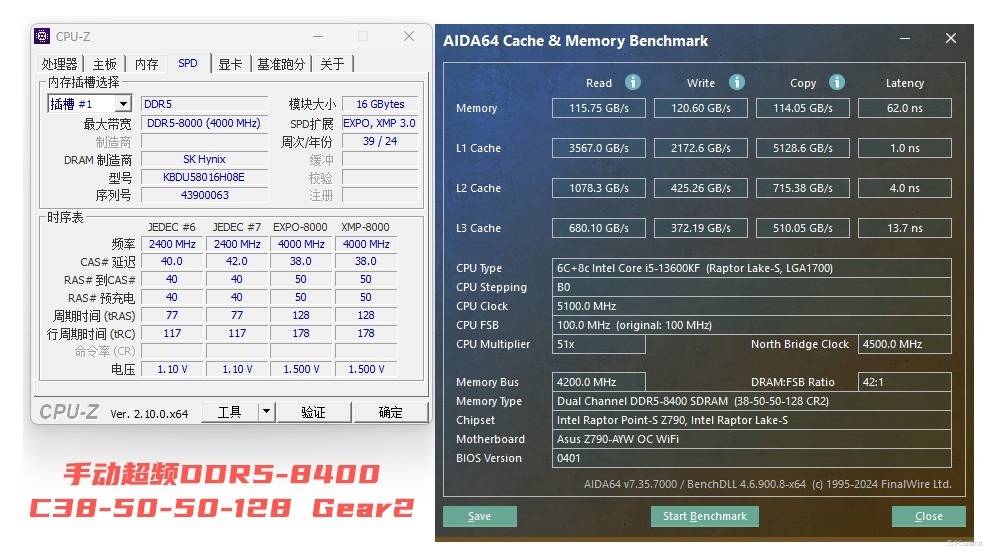This screenshot has width=995, height=559.
Task: Click the L1 Cache Write value 2172.6 GB/s
Action: (x=701, y=148)
